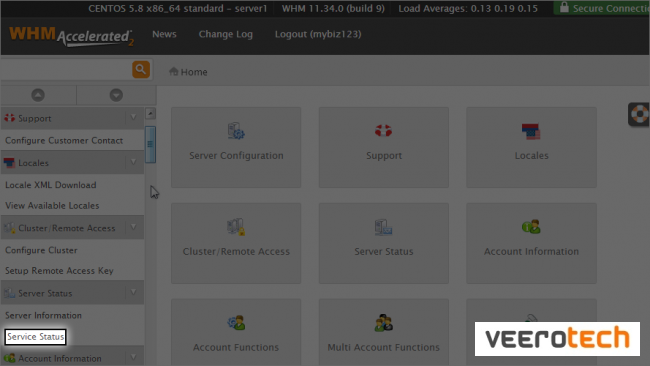Open the Server Status tile icon
Screen dimensions: 650x366
point(383,227)
